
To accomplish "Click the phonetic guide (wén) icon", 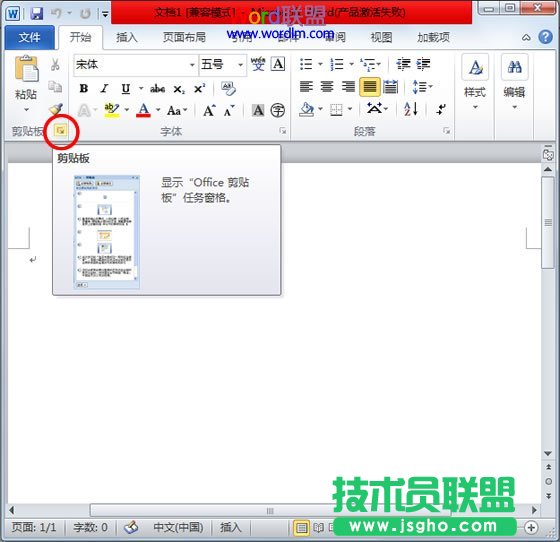I will pyautogui.click(x=258, y=64).
